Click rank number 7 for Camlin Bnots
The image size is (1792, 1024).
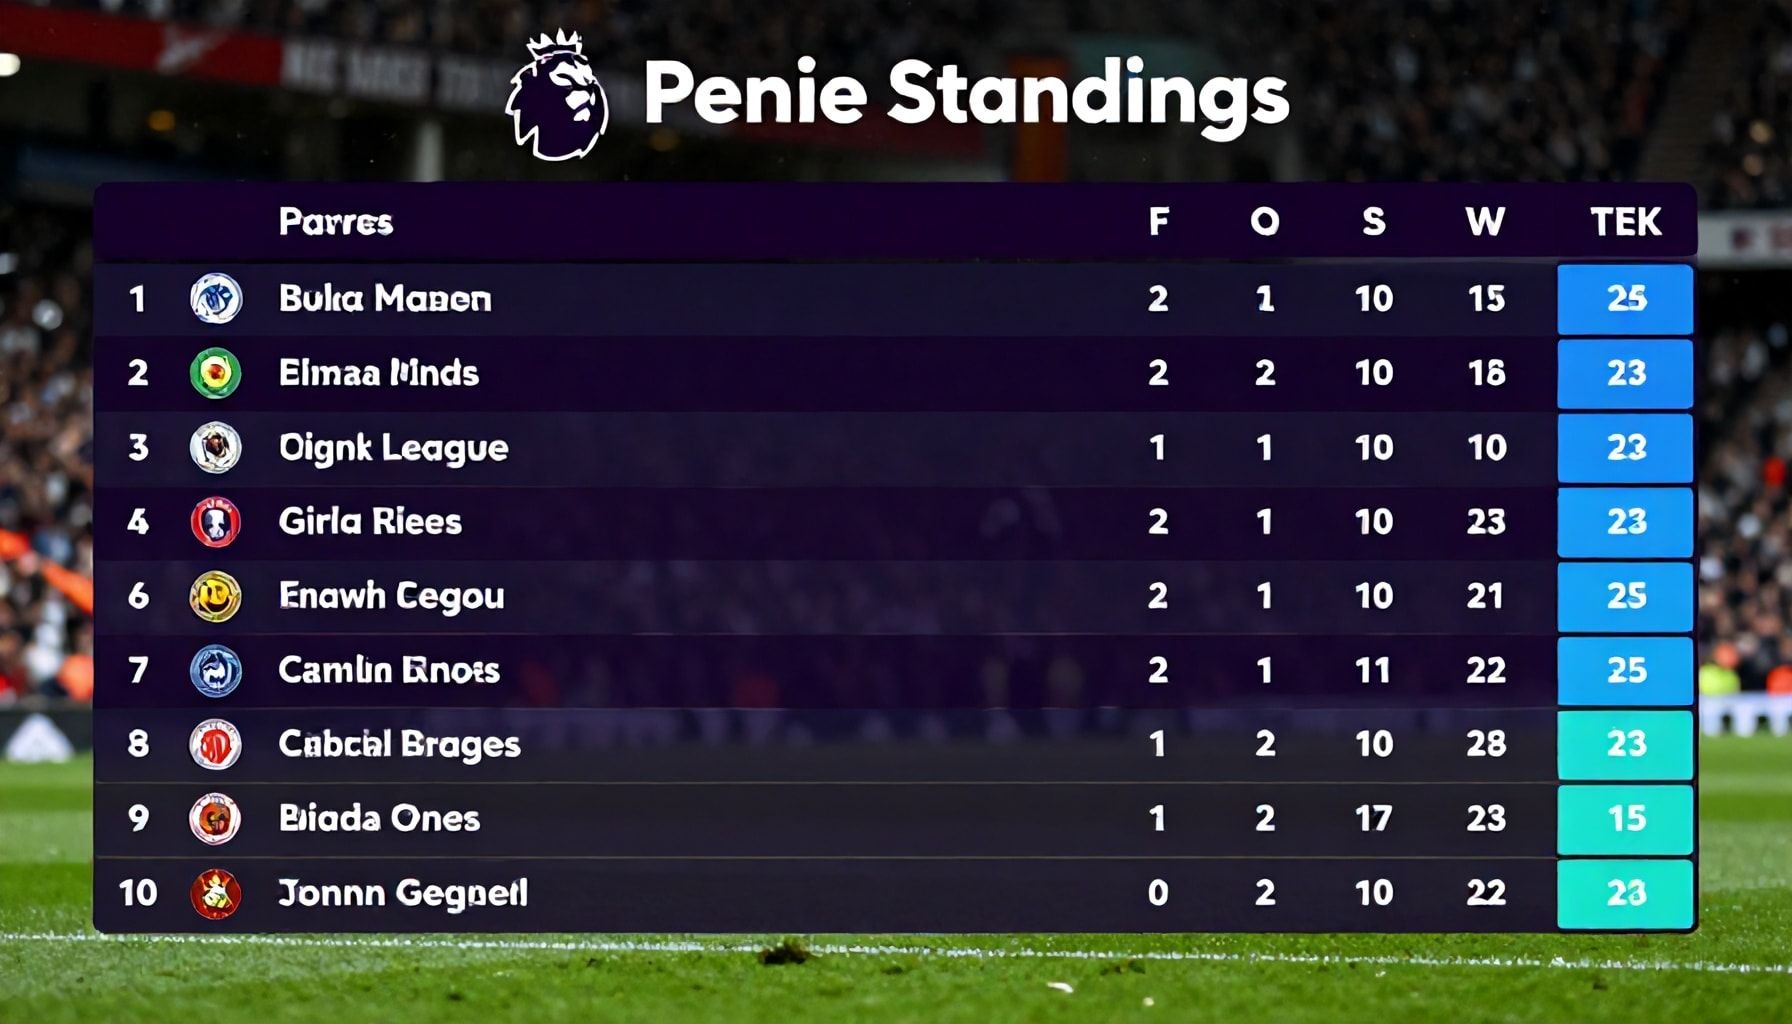(138, 670)
